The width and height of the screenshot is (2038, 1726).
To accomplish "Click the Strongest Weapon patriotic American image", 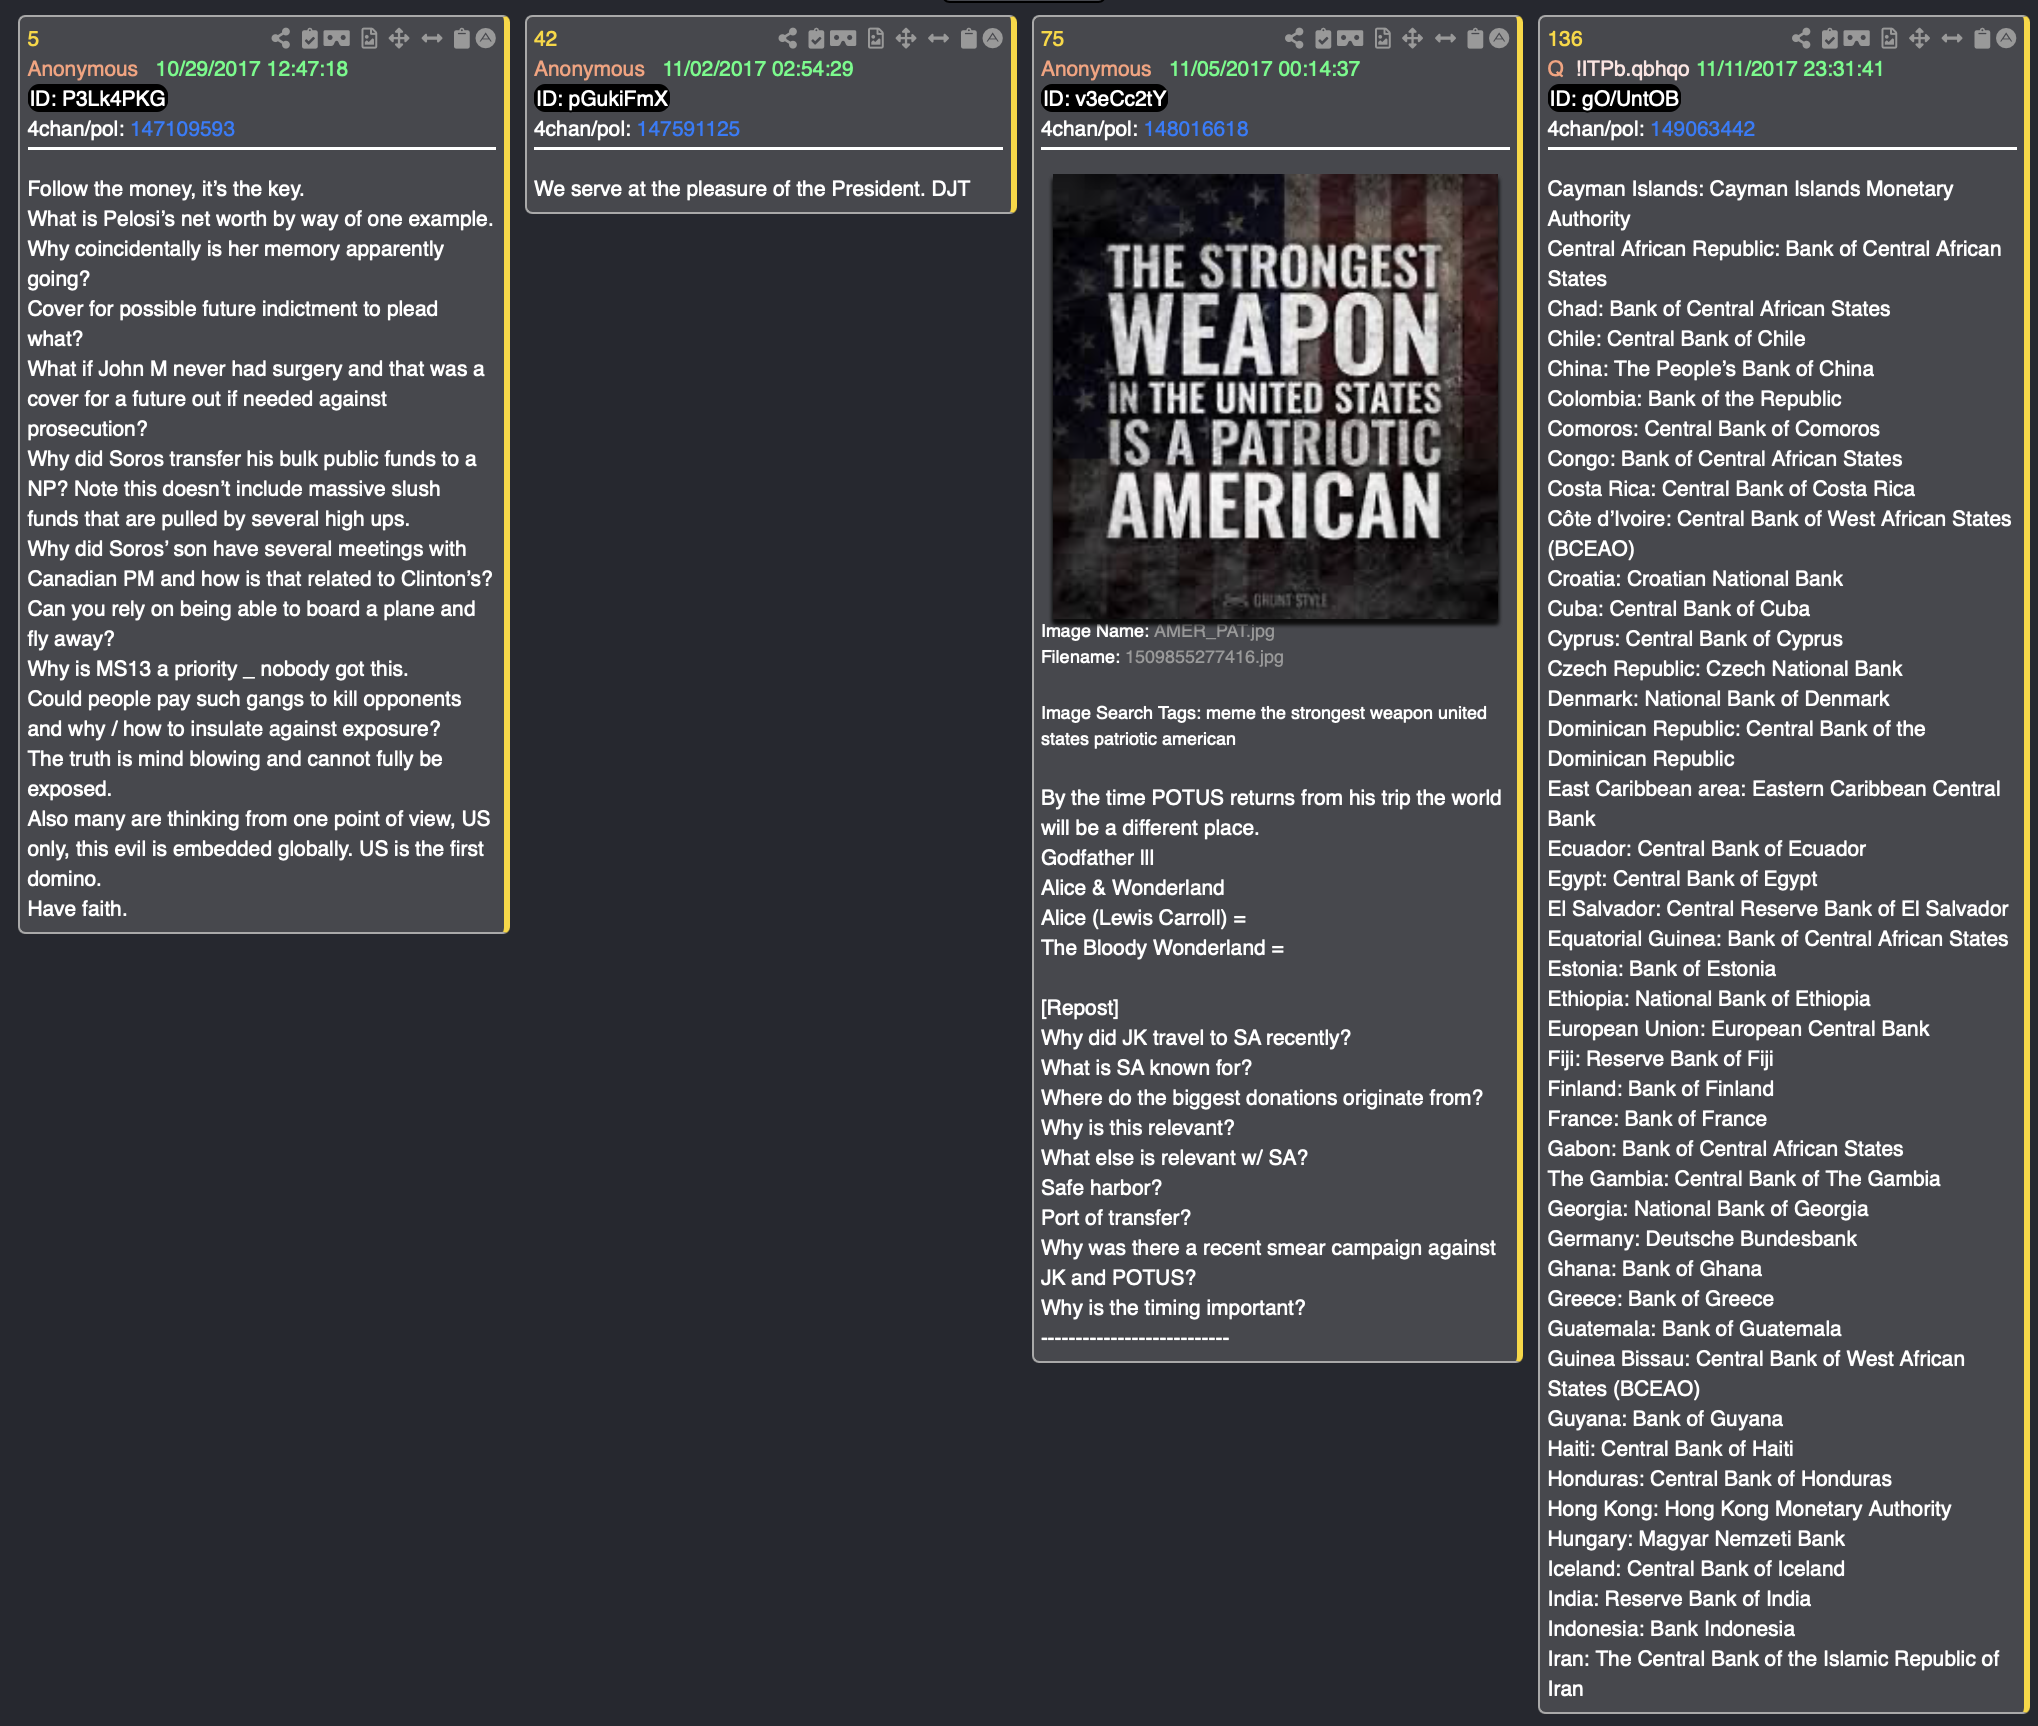I will [x=1274, y=397].
